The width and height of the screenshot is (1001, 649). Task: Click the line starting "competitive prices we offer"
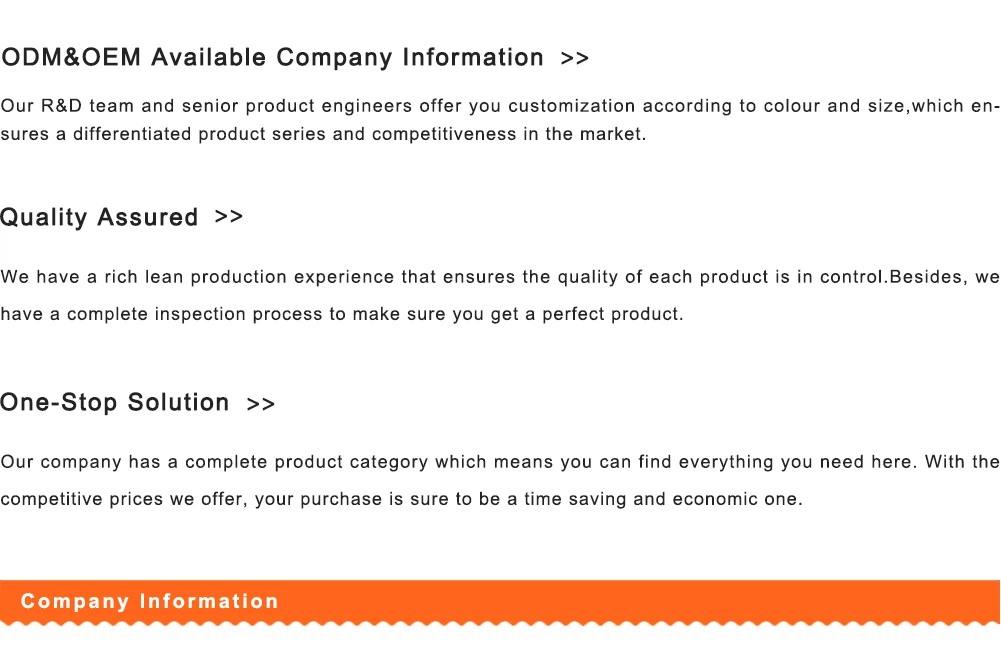point(401,499)
